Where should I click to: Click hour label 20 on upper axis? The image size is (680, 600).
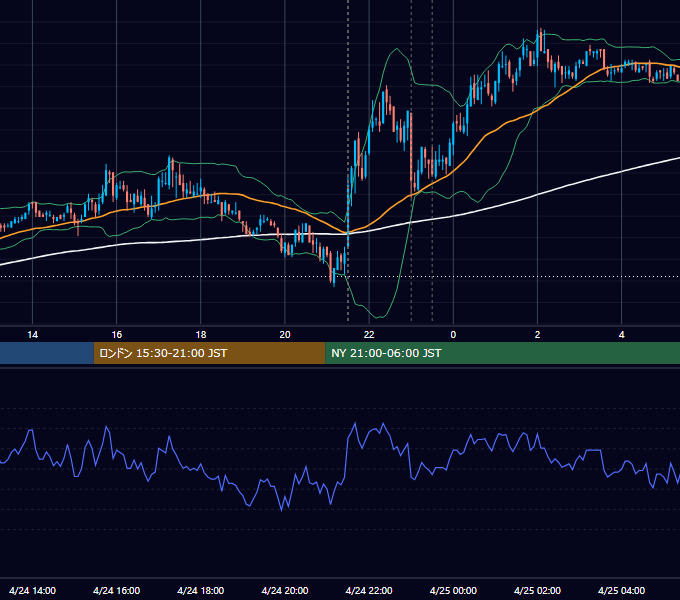coord(285,335)
